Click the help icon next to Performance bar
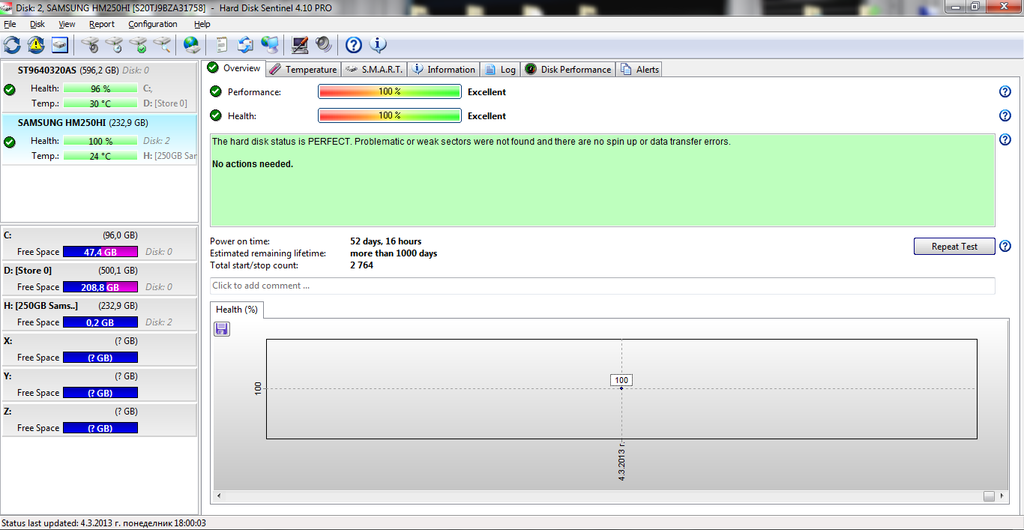 click(x=1005, y=92)
